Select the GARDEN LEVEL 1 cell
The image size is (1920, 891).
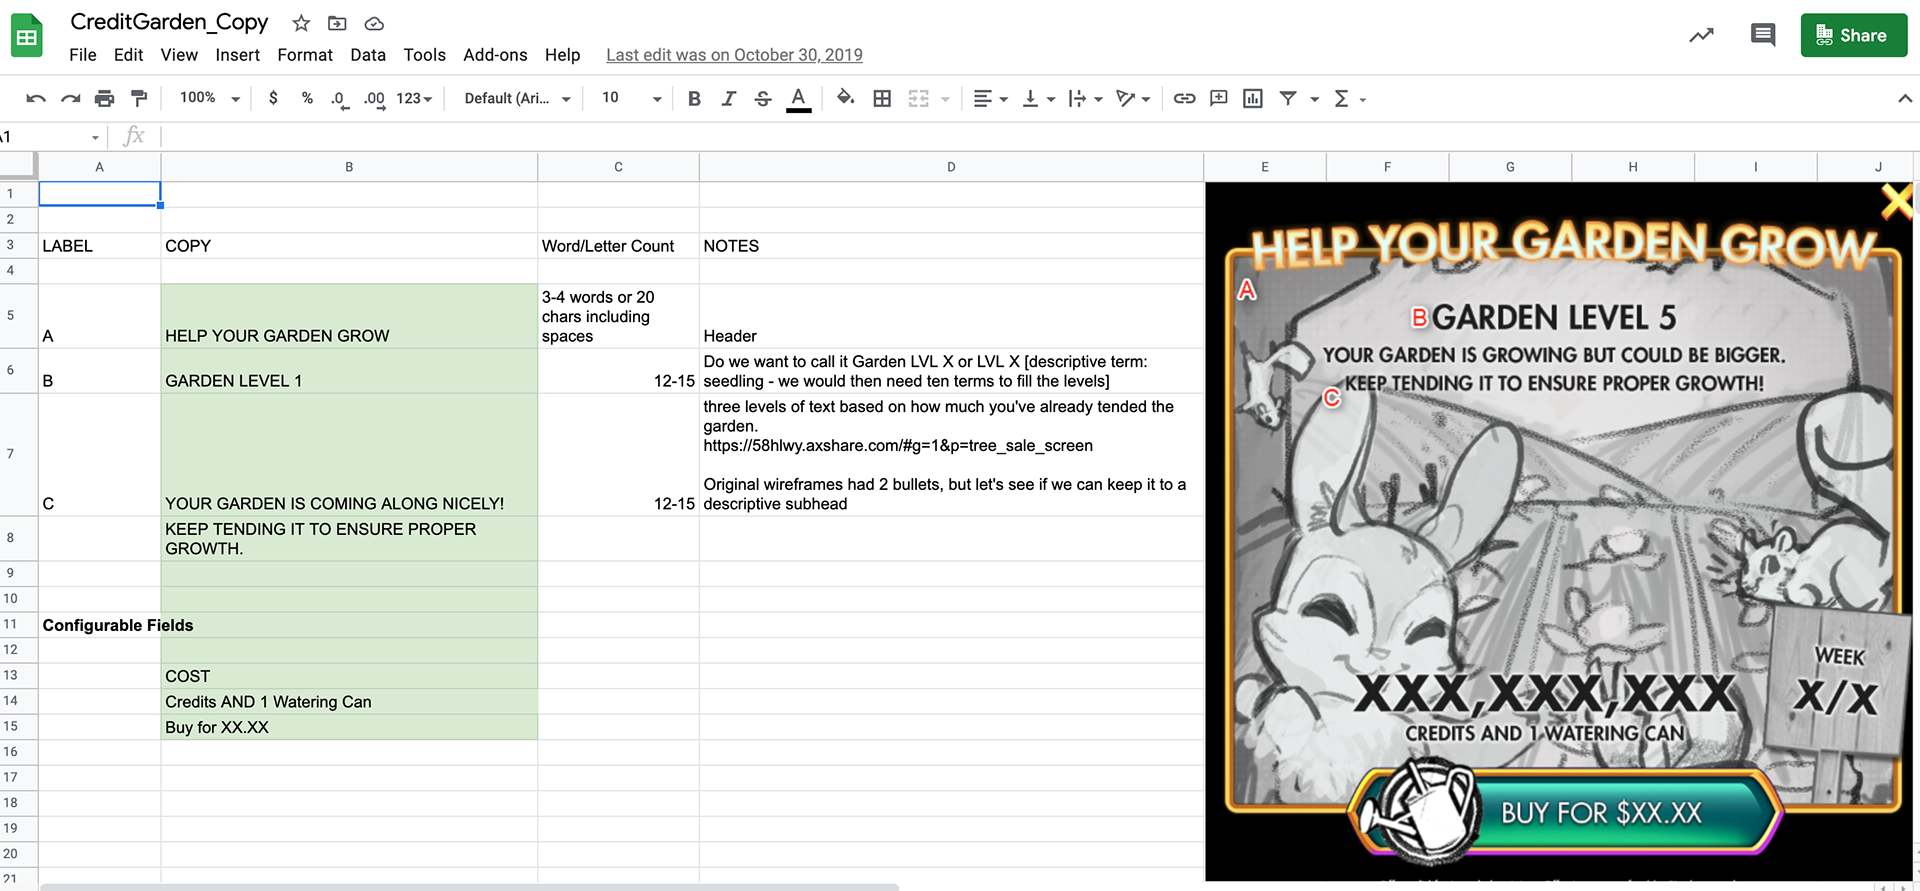349,371
